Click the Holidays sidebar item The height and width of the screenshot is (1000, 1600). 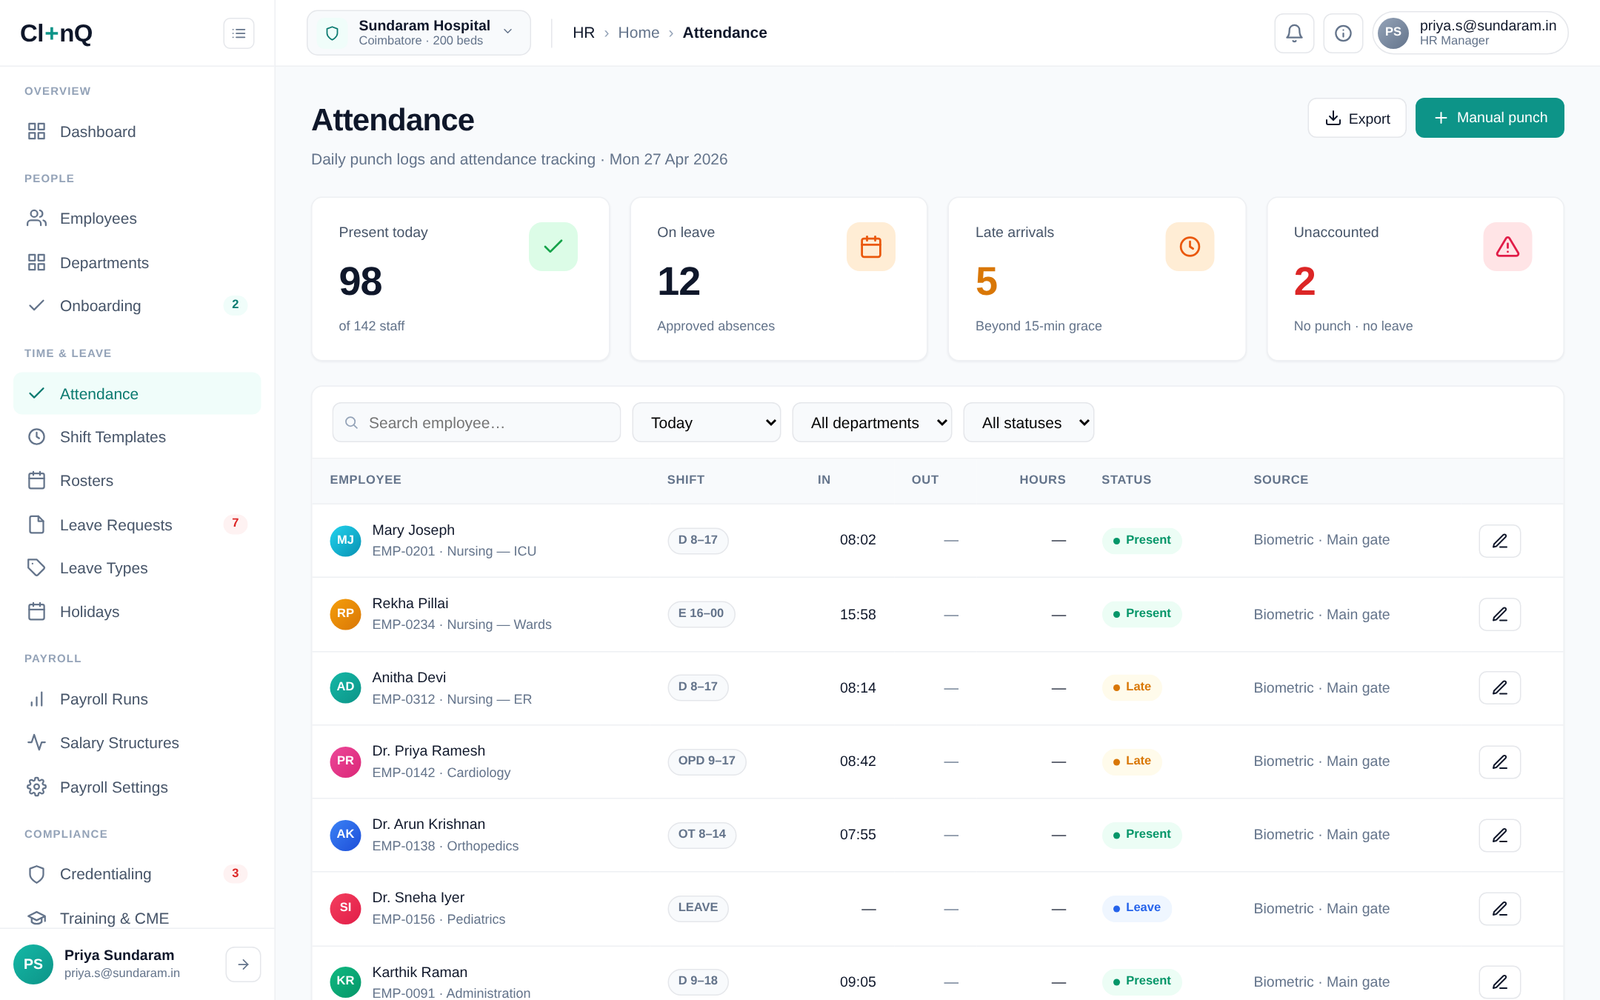[138, 612]
